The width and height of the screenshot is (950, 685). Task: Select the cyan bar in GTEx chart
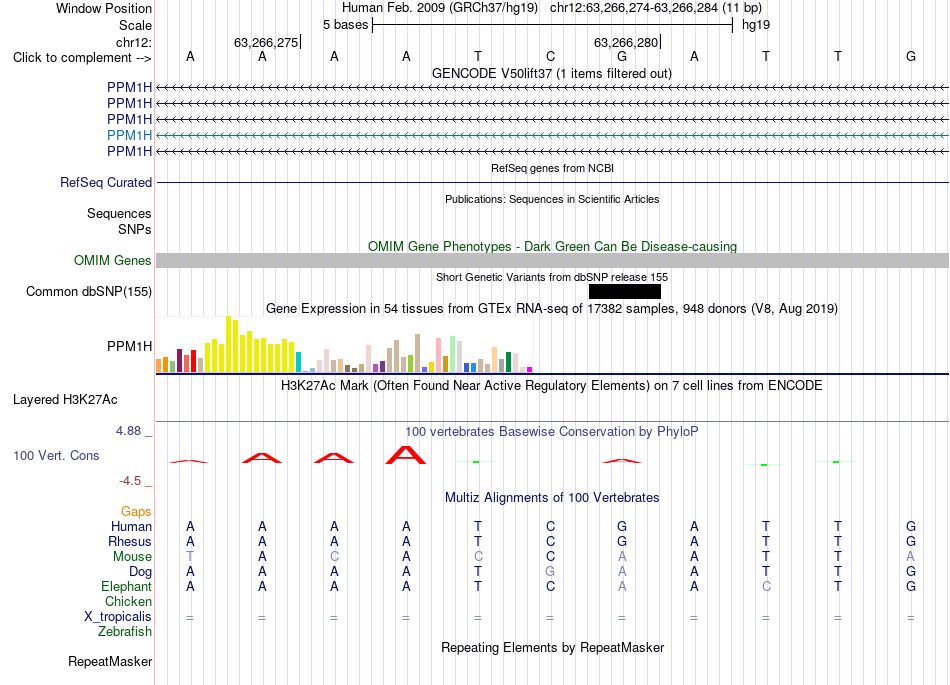[x=299, y=362]
